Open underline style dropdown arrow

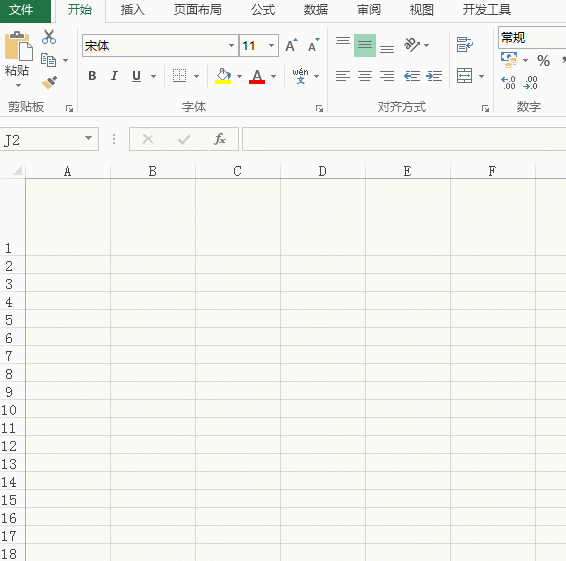pos(153,76)
